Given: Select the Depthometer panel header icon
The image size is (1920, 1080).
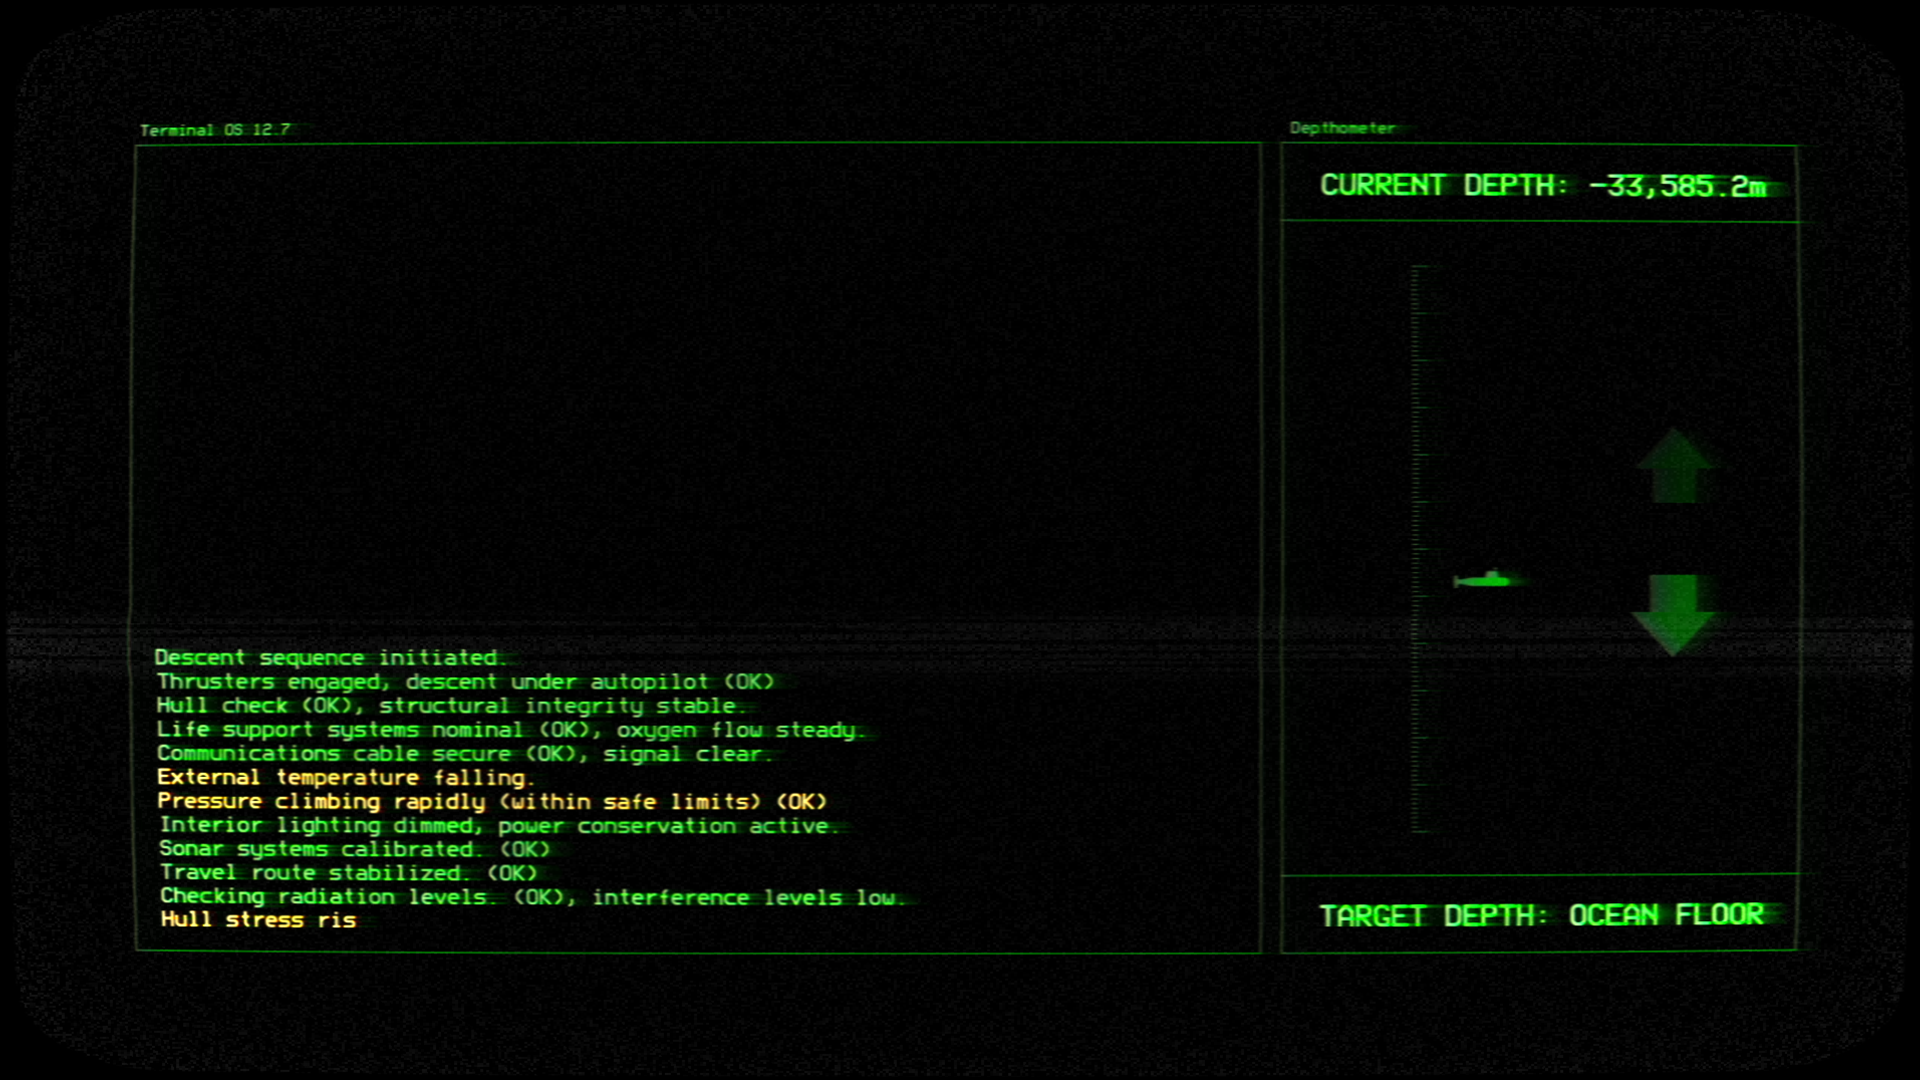Looking at the screenshot, I should tap(1341, 128).
